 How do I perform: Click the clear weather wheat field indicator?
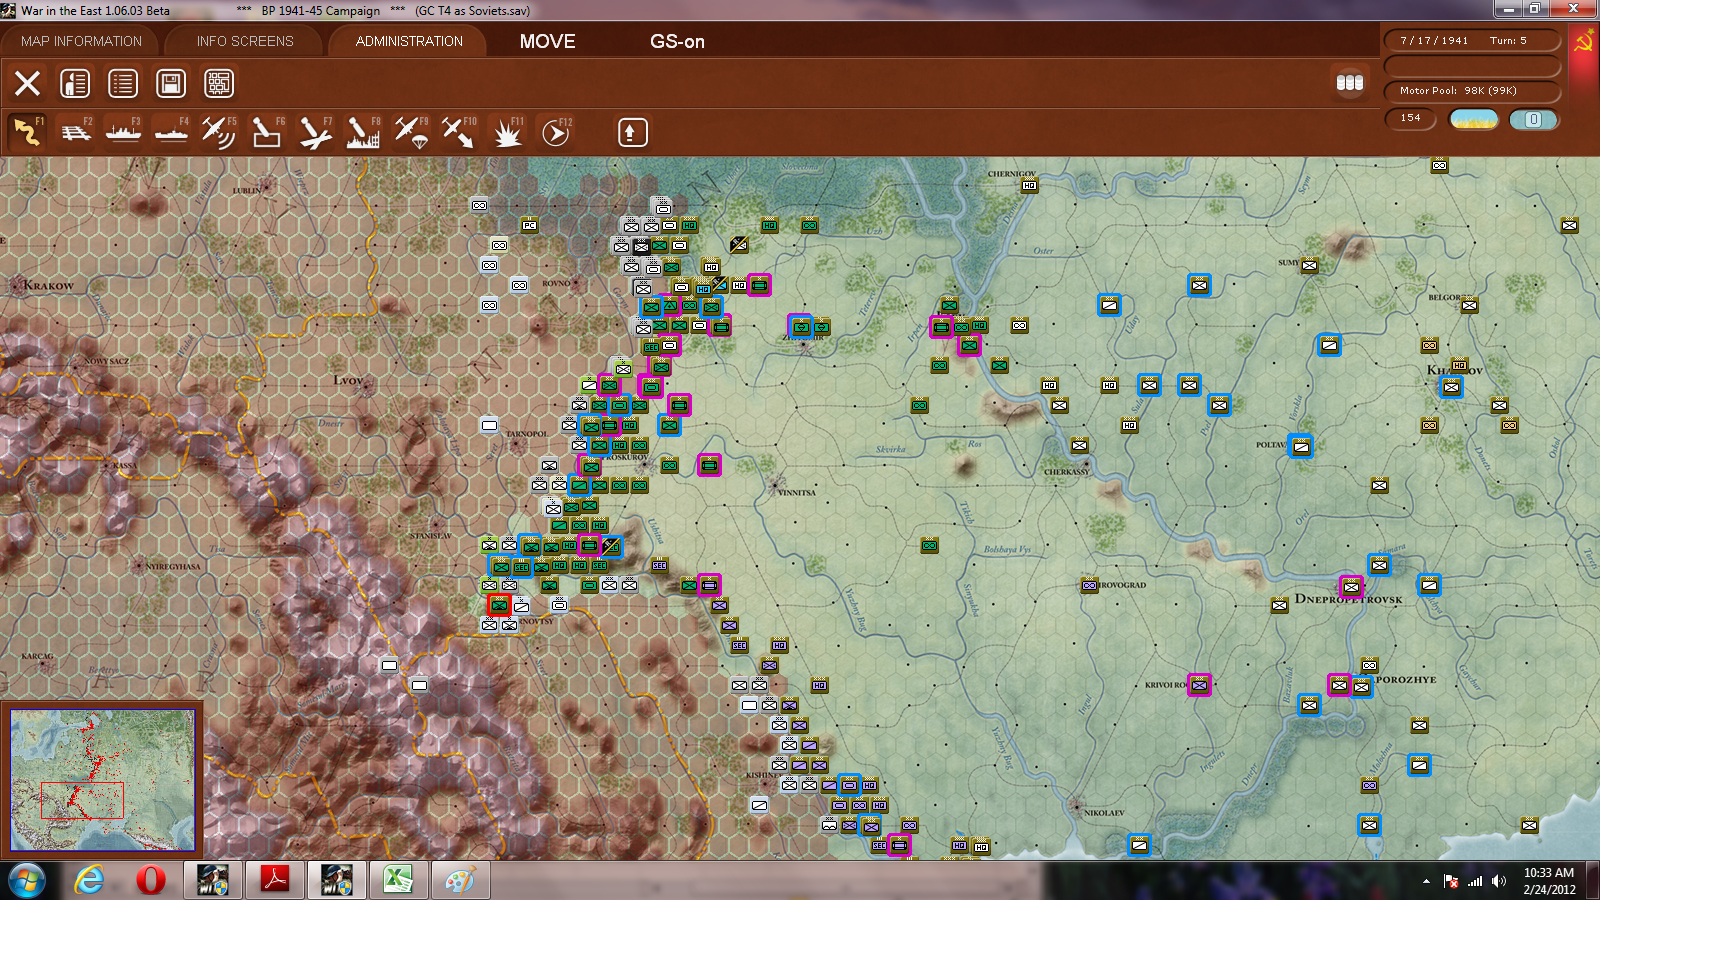pyautogui.click(x=1474, y=119)
